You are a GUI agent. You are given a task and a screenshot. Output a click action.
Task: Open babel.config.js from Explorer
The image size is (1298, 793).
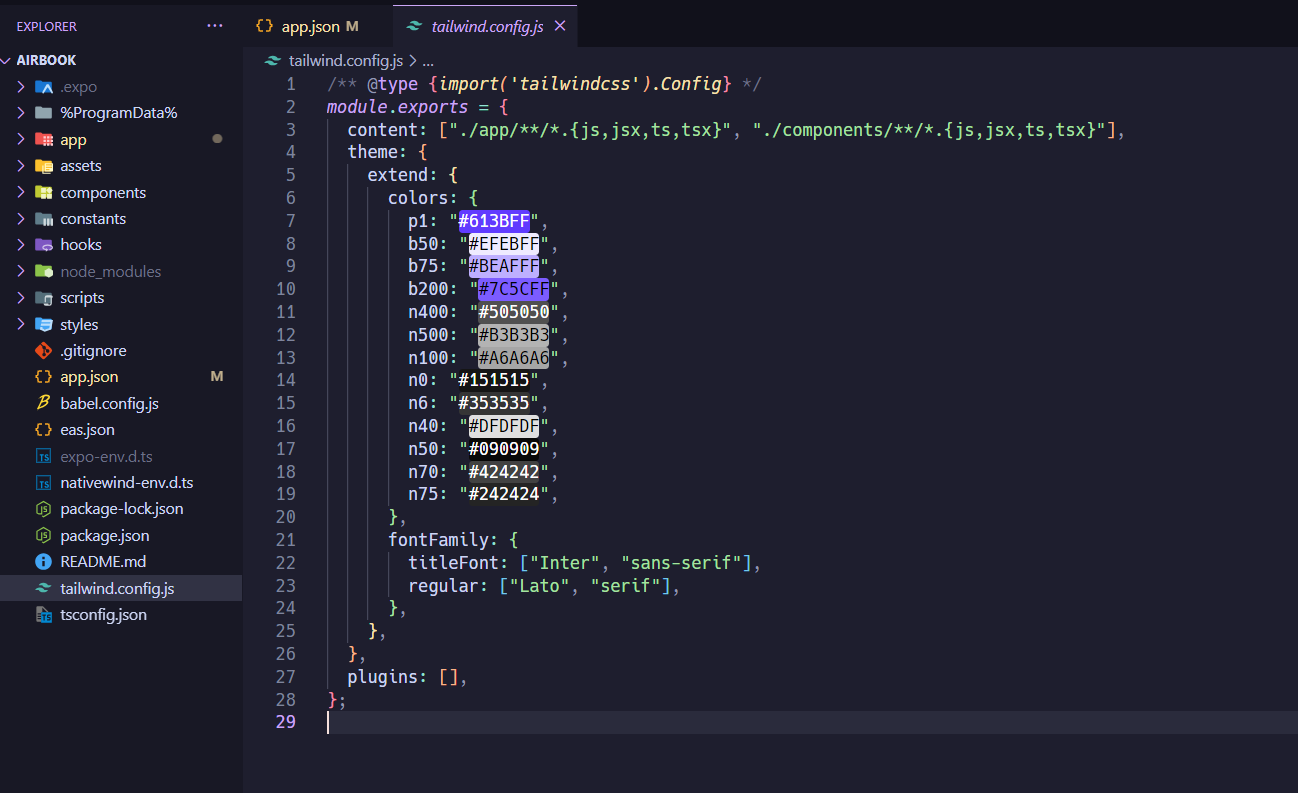(109, 404)
